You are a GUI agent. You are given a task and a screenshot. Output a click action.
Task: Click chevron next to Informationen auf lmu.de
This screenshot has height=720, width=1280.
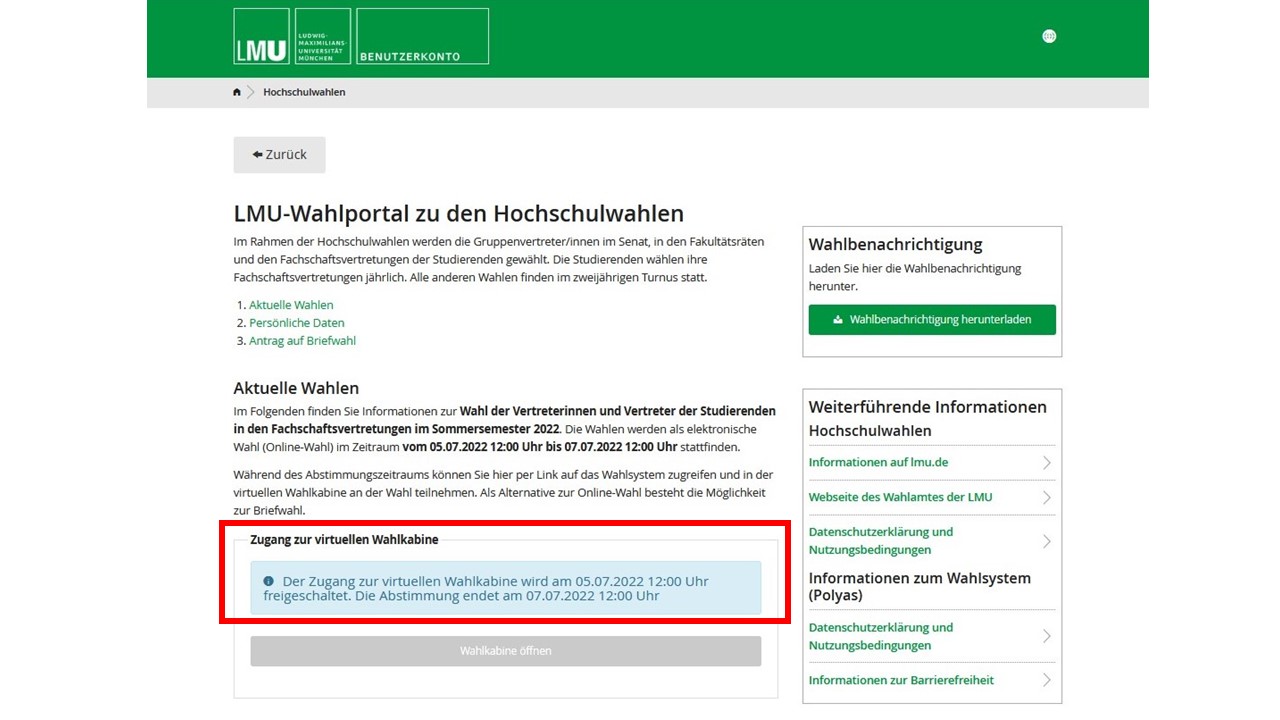[x=1046, y=463]
